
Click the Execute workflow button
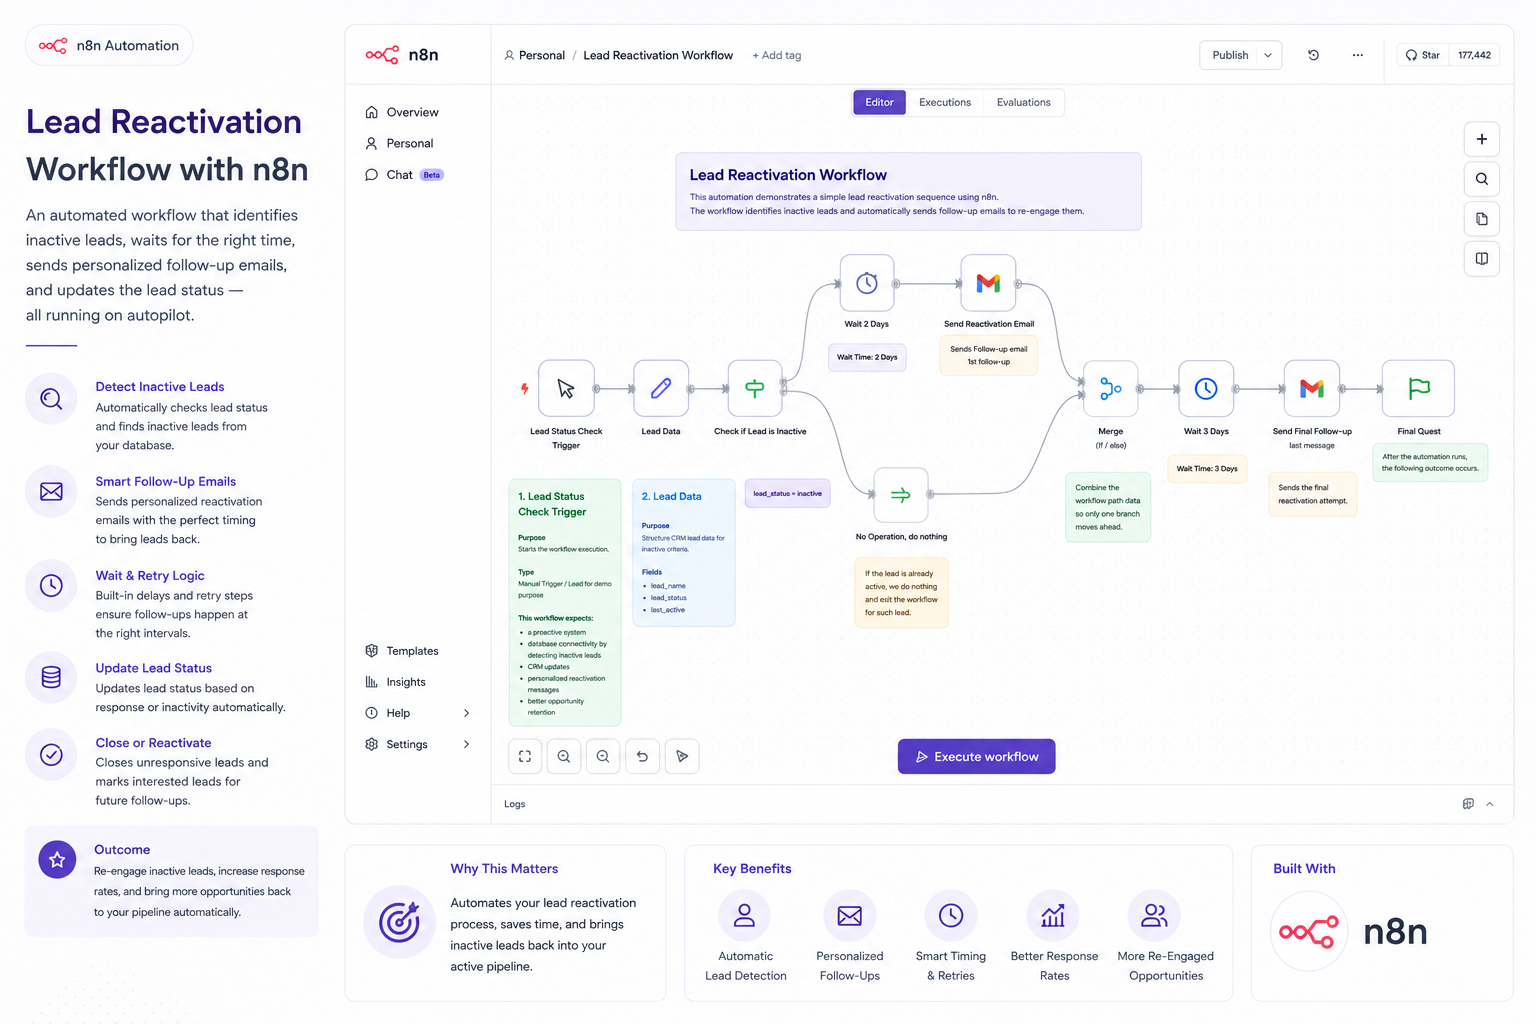[976, 756]
